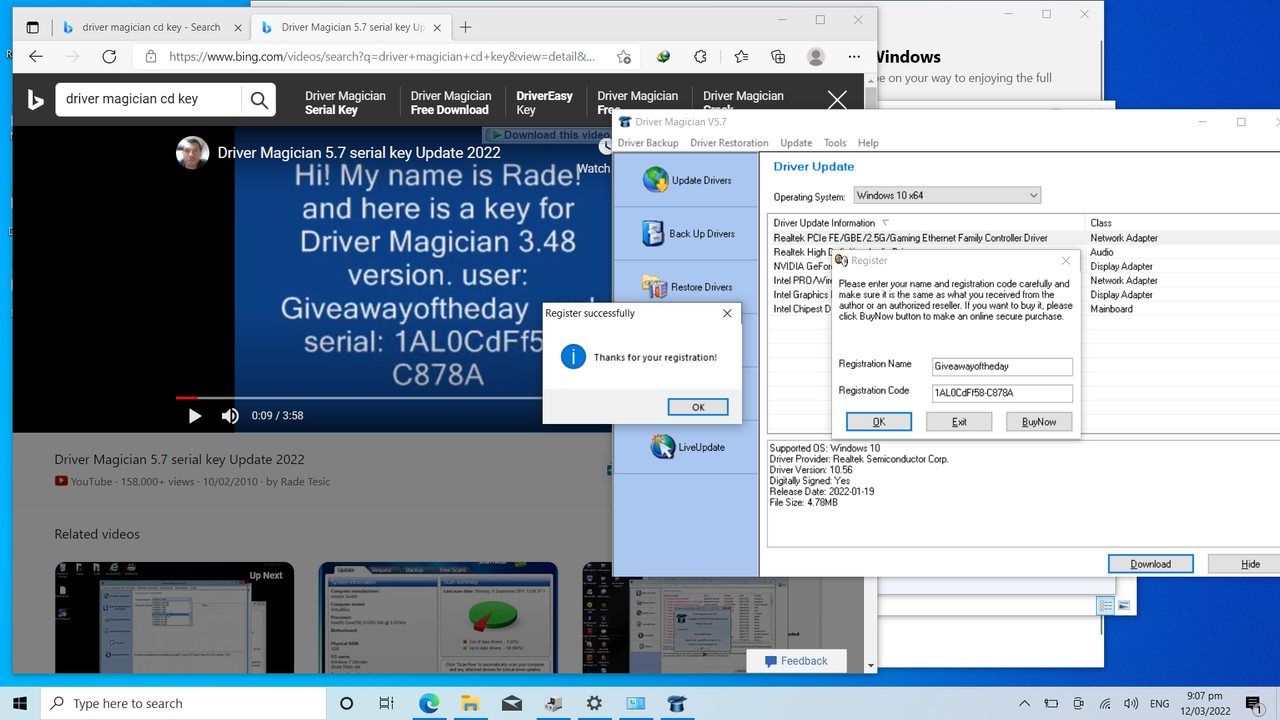1280x720 pixels.
Task: Show hidden system tray icons
Action: 1024,703
